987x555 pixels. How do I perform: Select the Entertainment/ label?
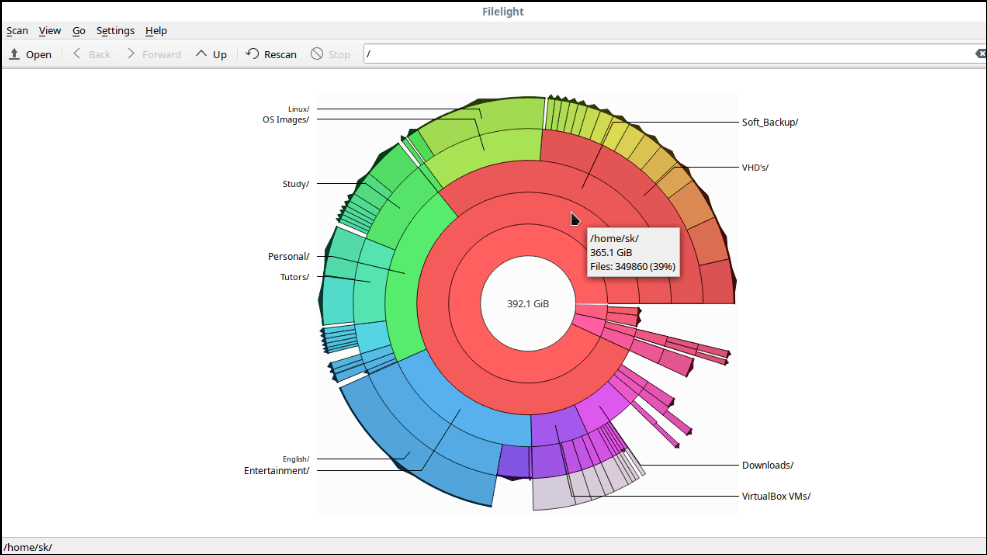276,470
